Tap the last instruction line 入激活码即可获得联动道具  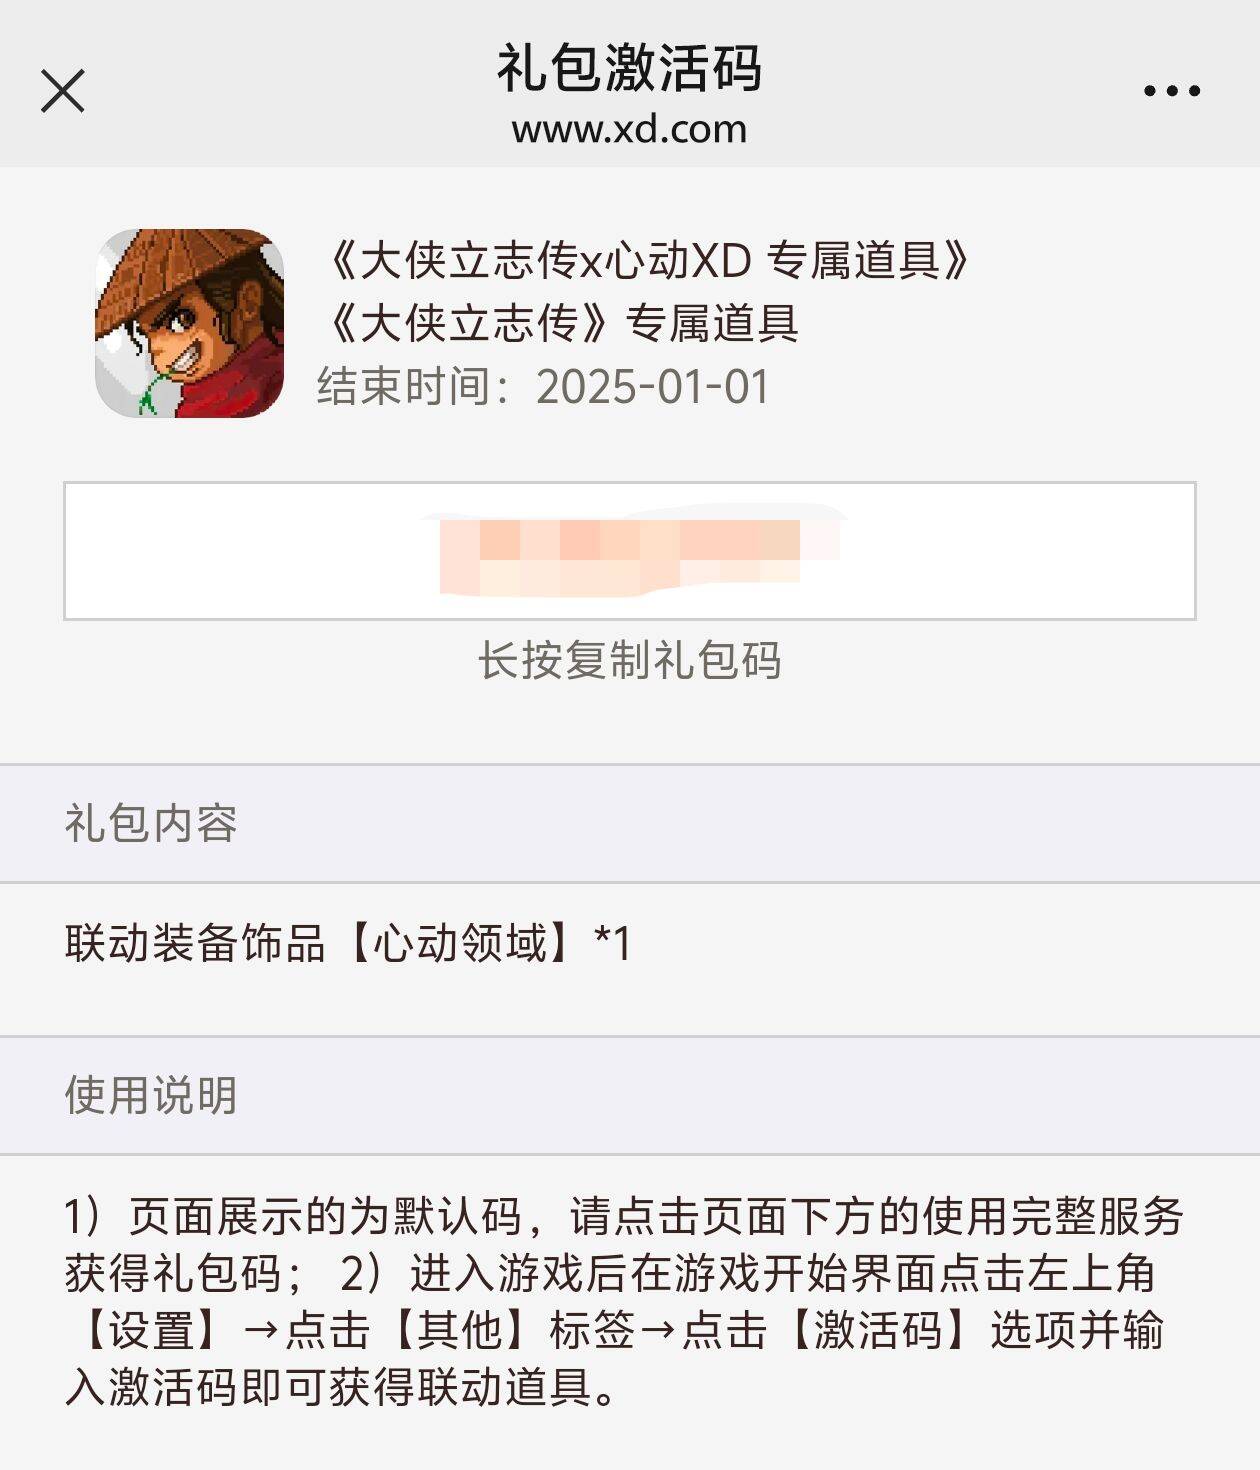tap(342, 1387)
